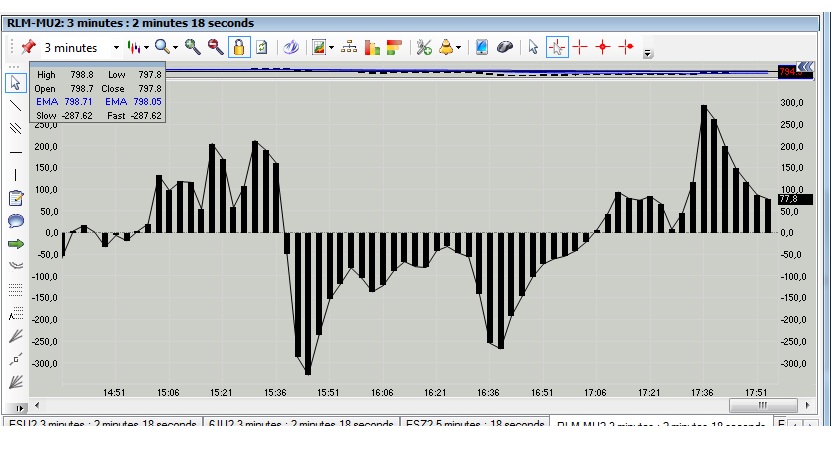The height and width of the screenshot is (460, 831).
Task: Zoom in with the green plus magnifier
Action: pyautogui.click(x=192, y=47)
